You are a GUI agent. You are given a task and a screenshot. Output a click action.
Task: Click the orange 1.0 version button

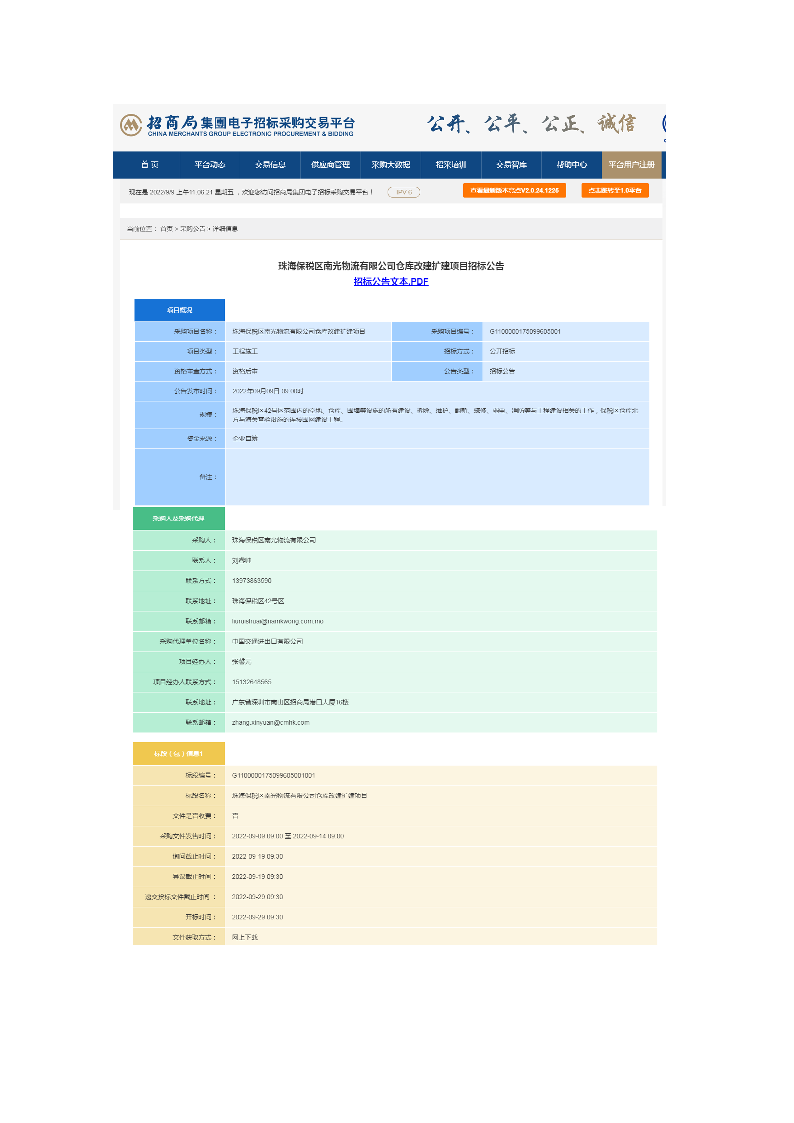(615, 190)
